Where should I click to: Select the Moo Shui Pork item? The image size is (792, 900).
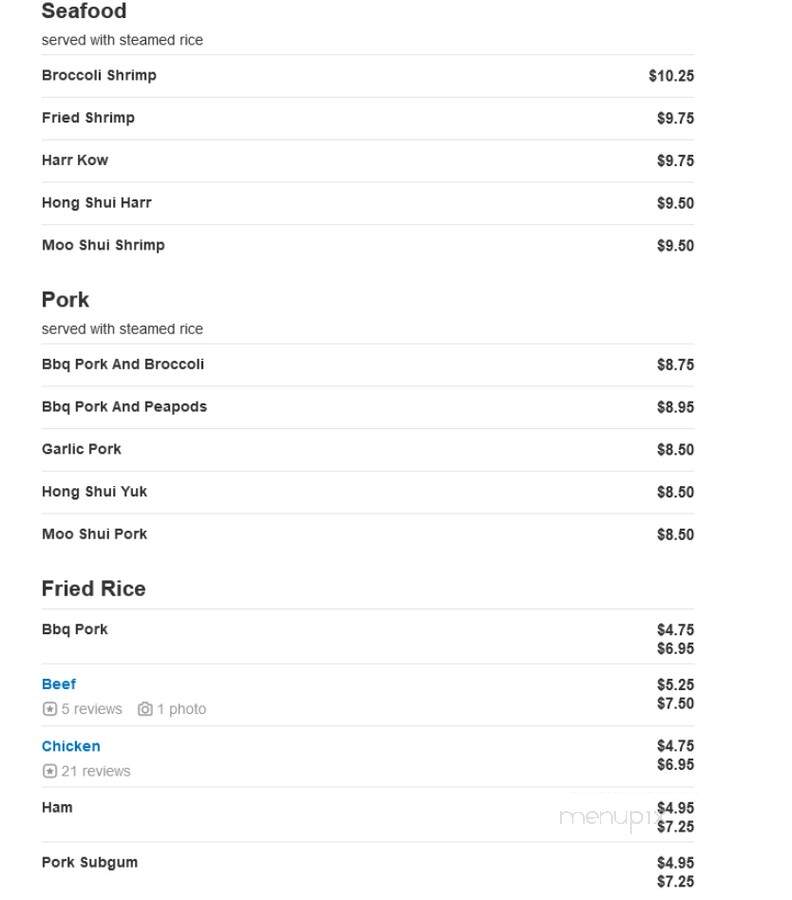(368, 535)
